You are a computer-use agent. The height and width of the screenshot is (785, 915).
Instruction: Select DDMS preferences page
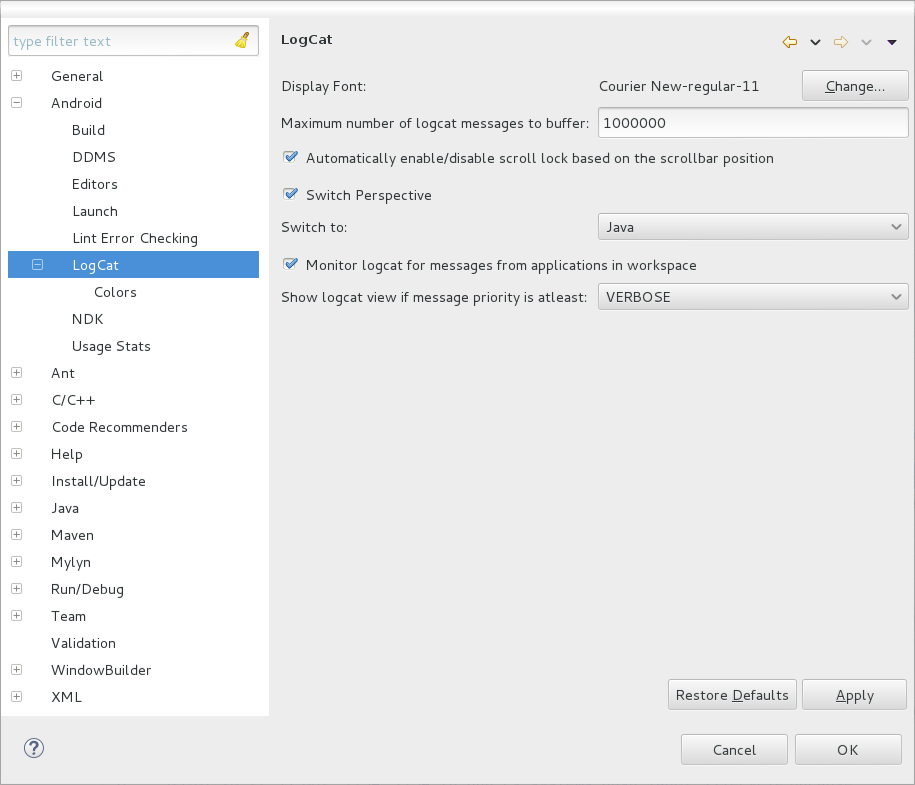point(94,157)
